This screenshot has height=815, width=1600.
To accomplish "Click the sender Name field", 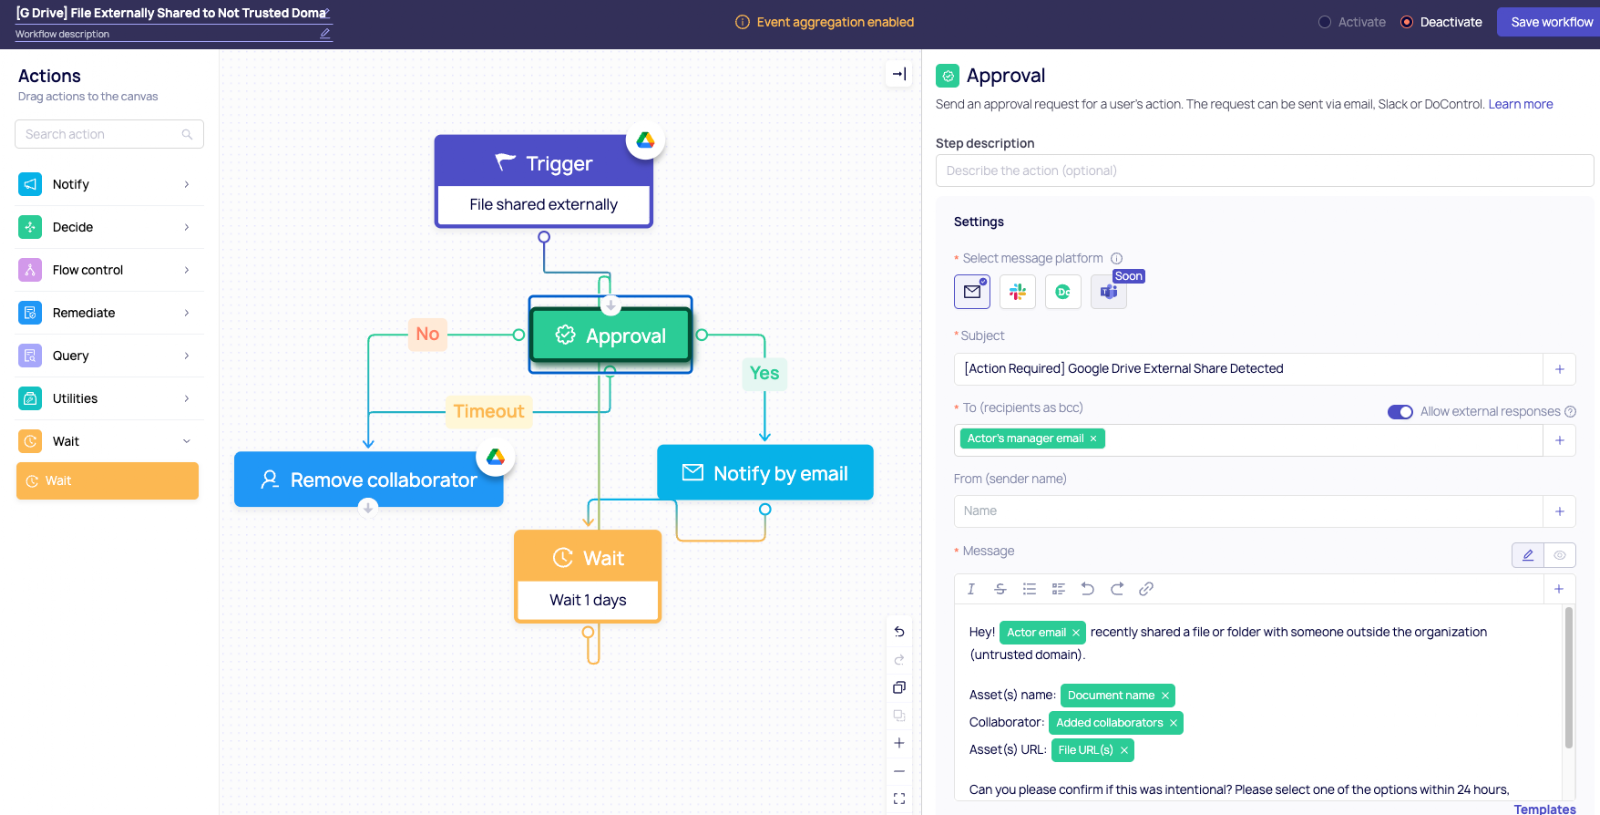I will tap(1248, 511).
